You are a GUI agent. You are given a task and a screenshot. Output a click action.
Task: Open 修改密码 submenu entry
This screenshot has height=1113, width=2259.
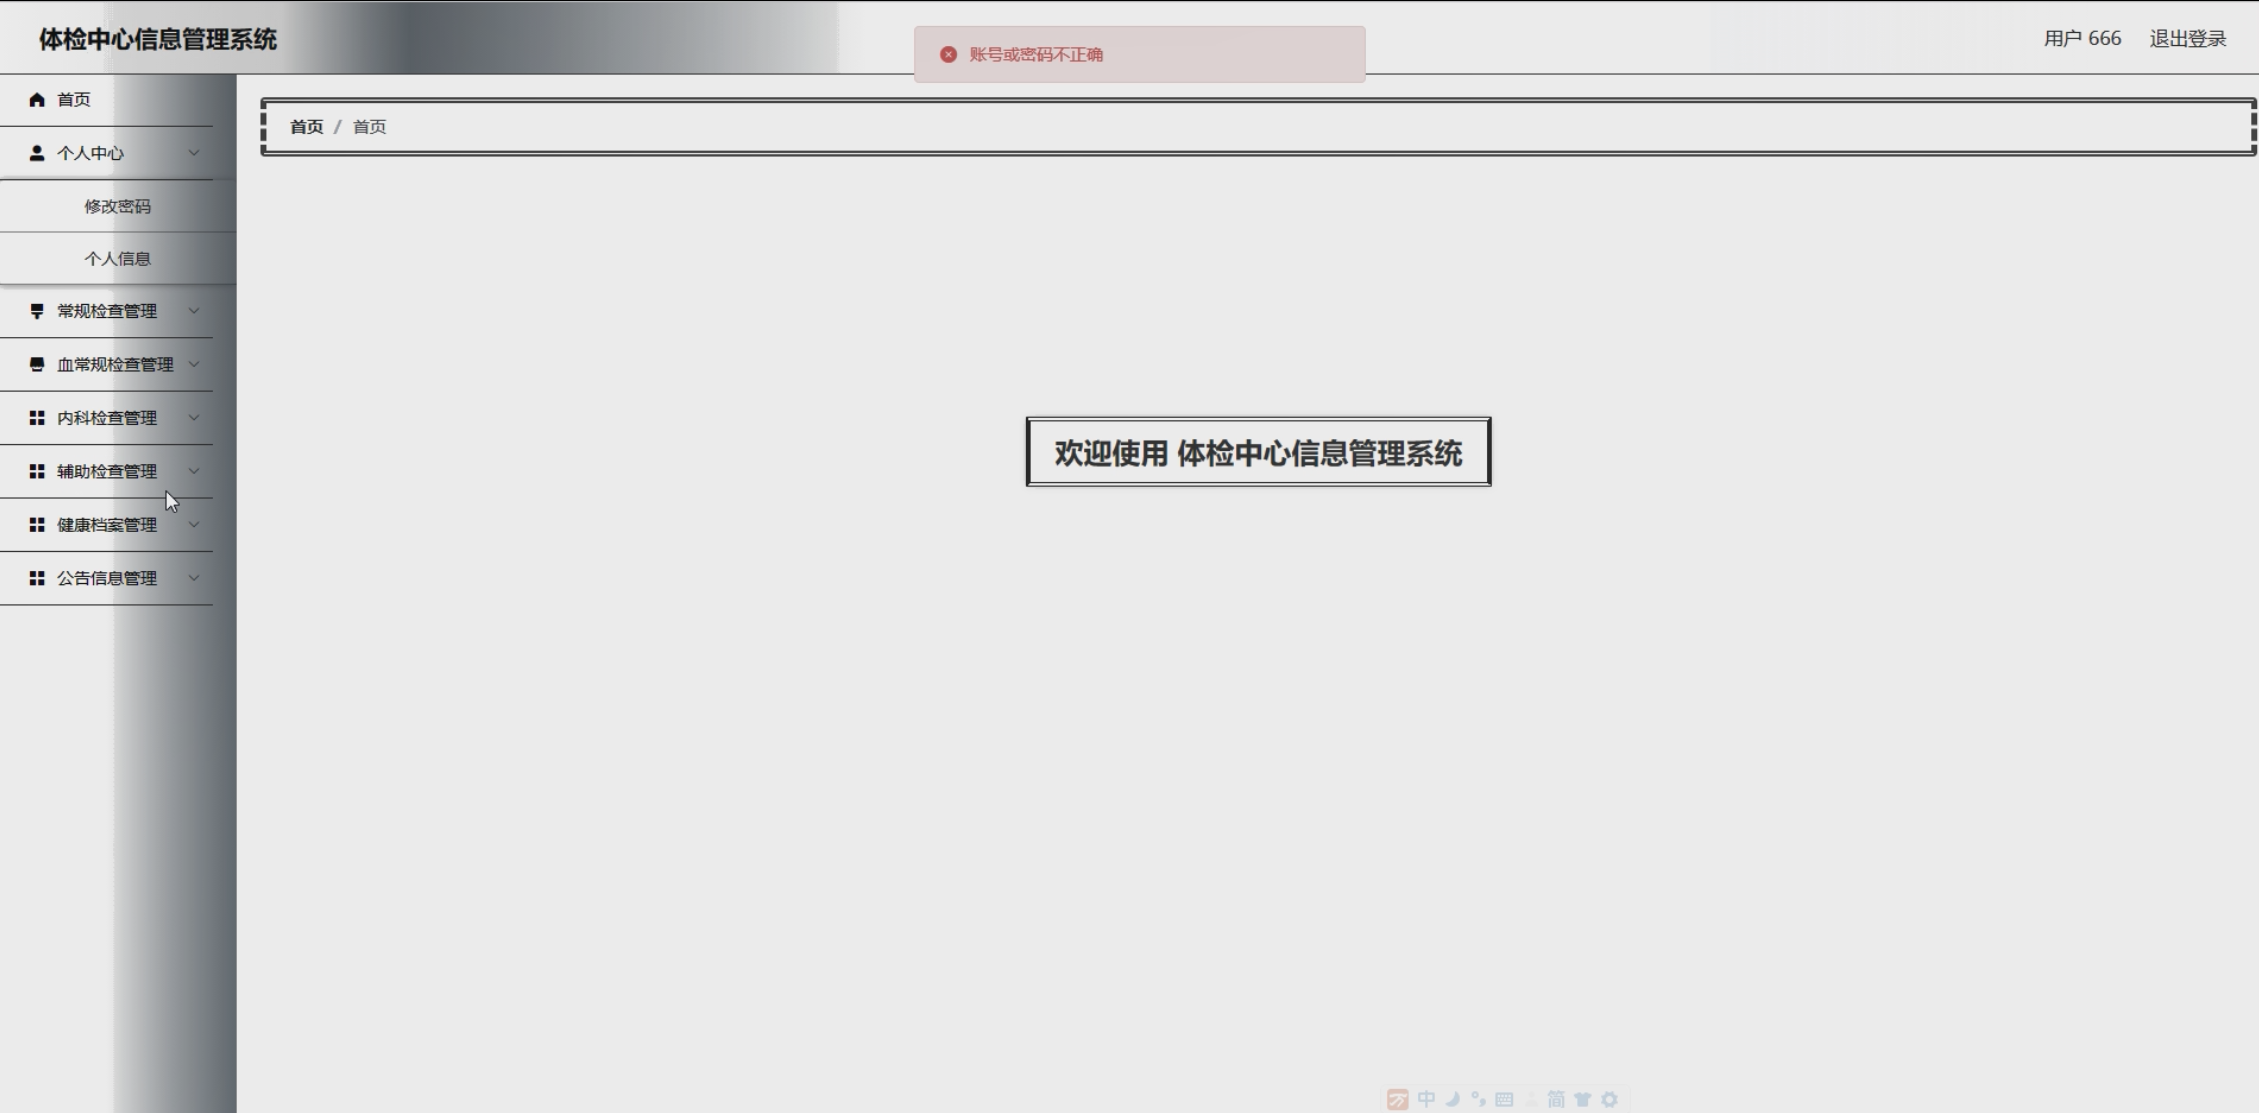point(117,206)
